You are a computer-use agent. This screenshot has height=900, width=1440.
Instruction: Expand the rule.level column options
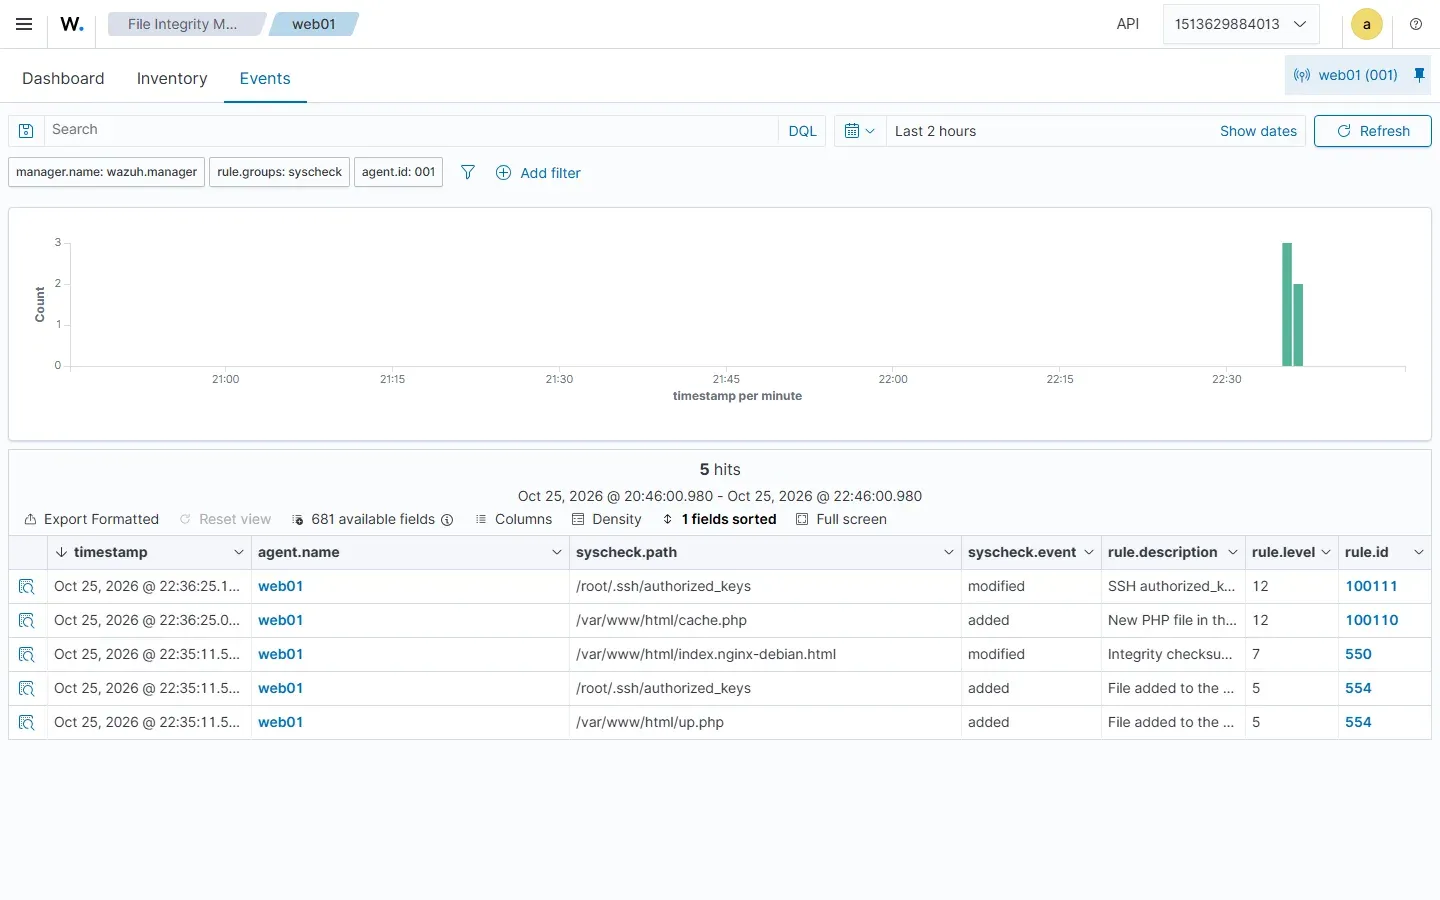[1326, 552]
